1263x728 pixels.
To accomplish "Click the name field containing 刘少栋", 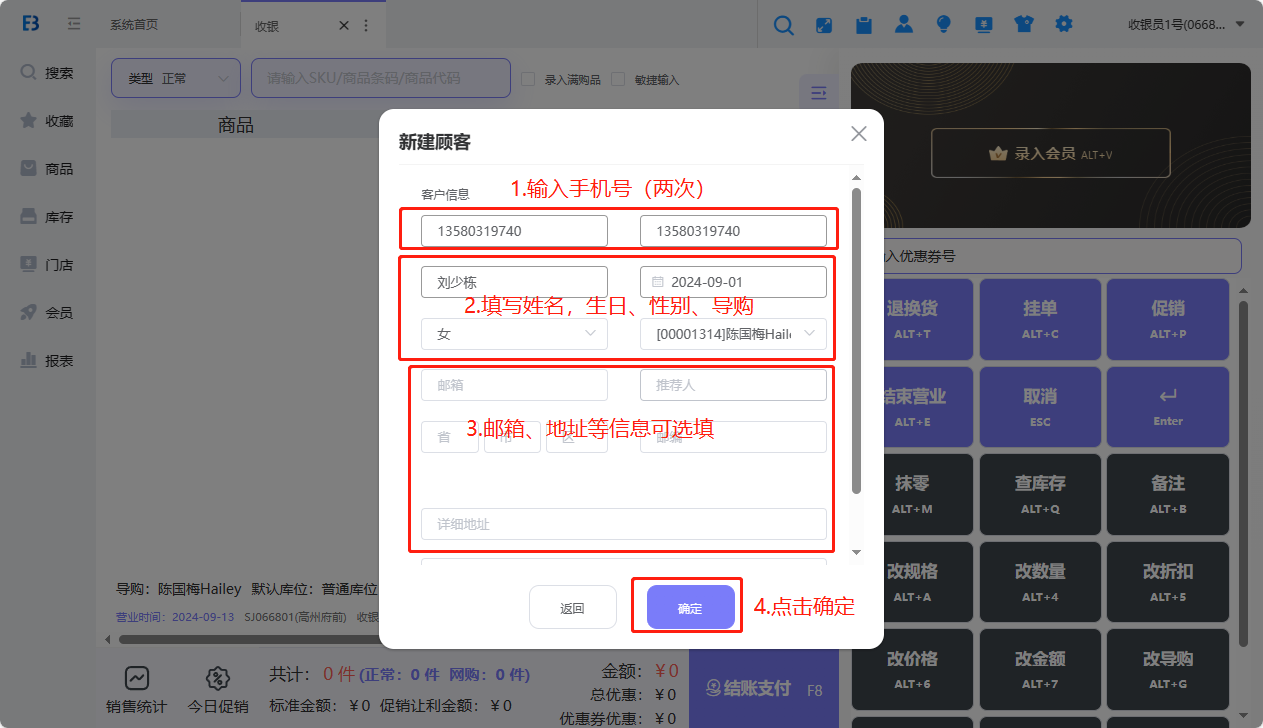I will pyautogui.click(x=514, y=282).
